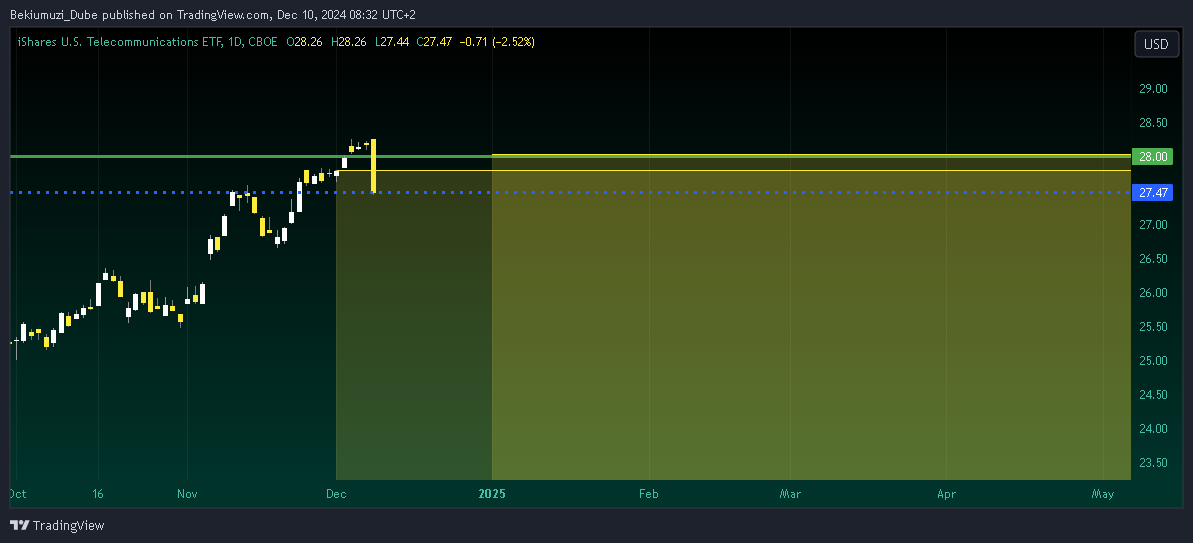The height and width of the screenshot is (543, 1193).
Task: Click the 29.00 price axis label
Action: click(x=1153, y=89)
